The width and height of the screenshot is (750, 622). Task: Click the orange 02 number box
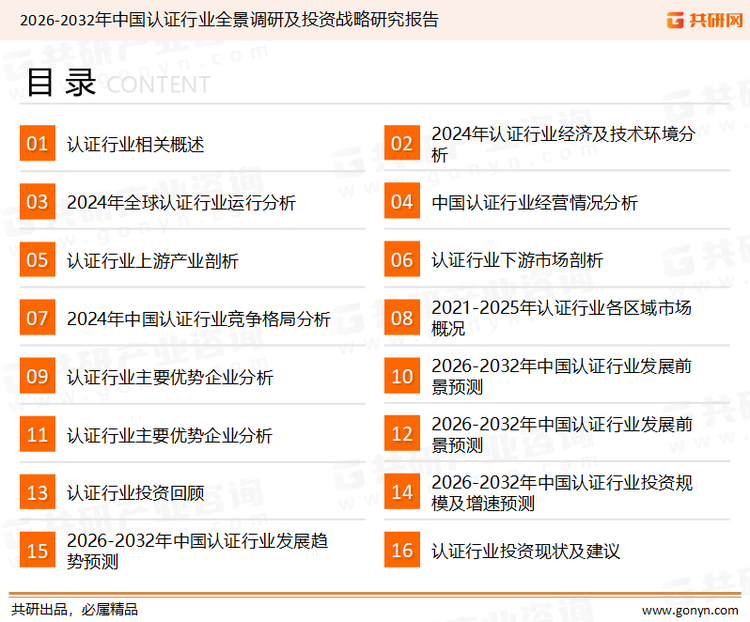click(402, 143)
